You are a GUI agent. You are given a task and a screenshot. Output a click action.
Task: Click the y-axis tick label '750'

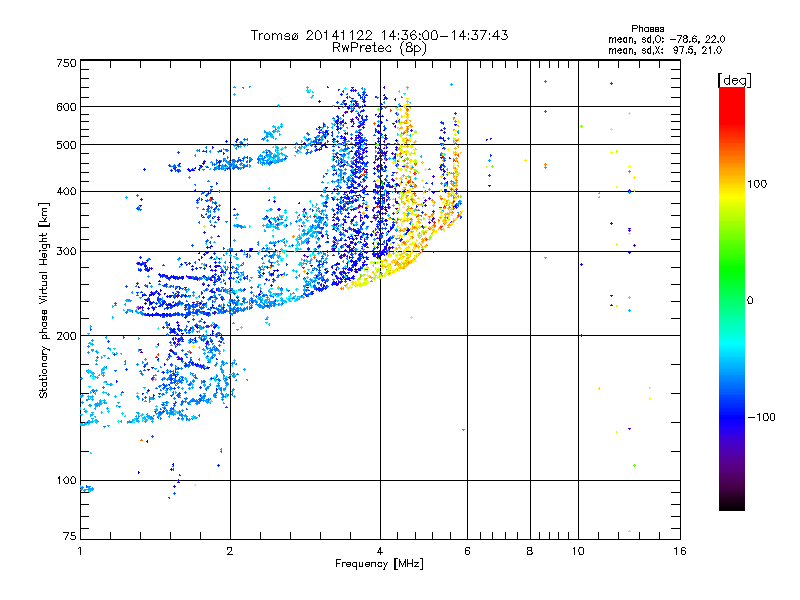(66, 63)
